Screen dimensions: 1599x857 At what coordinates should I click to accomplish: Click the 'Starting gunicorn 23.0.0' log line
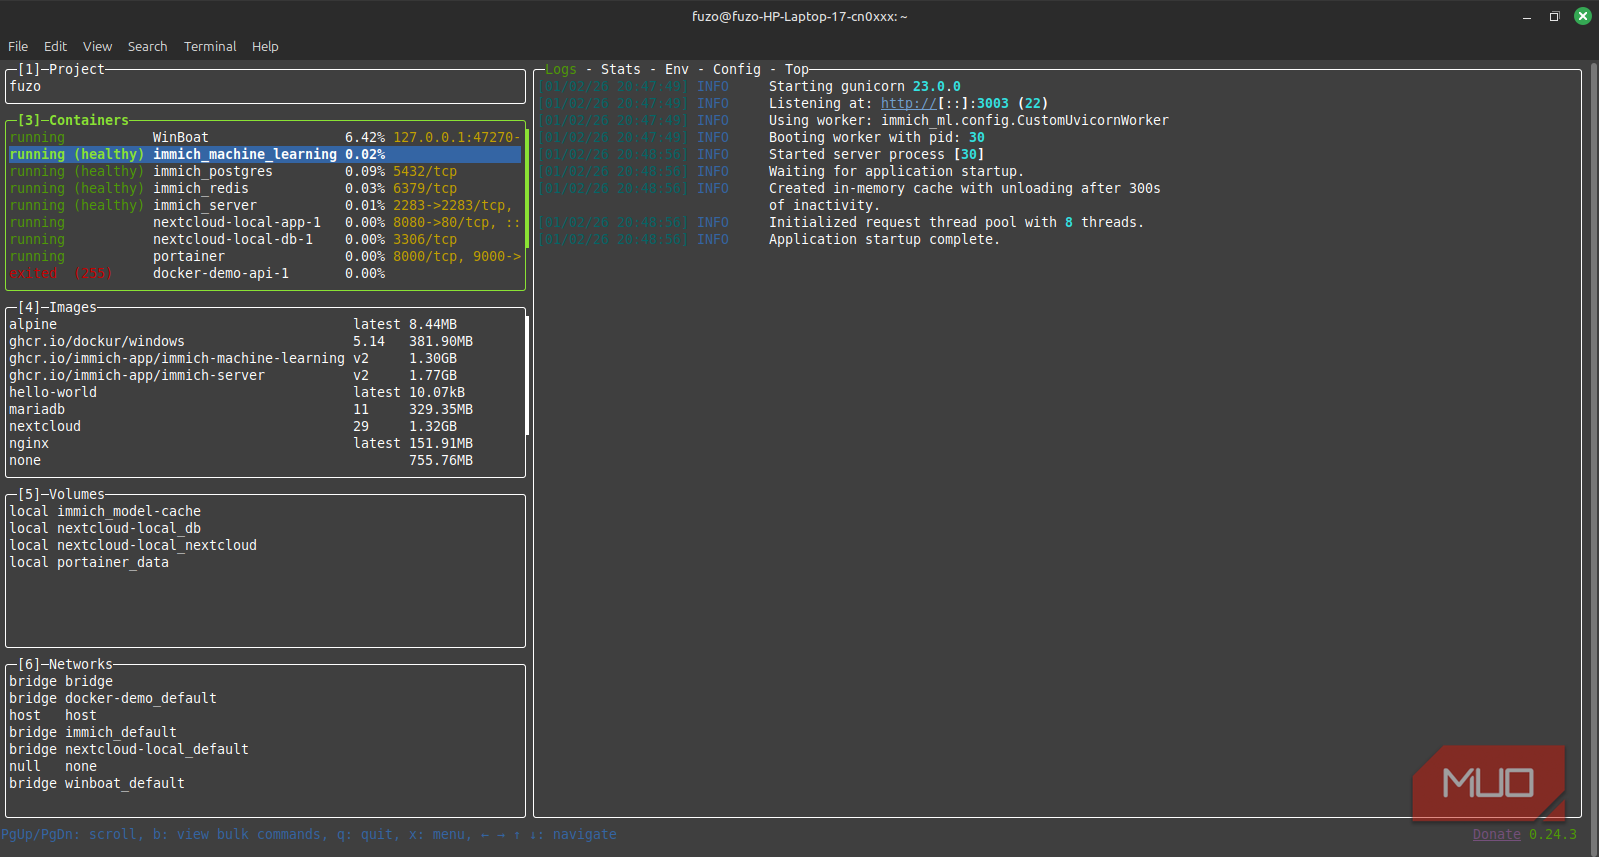click(864, 86)
